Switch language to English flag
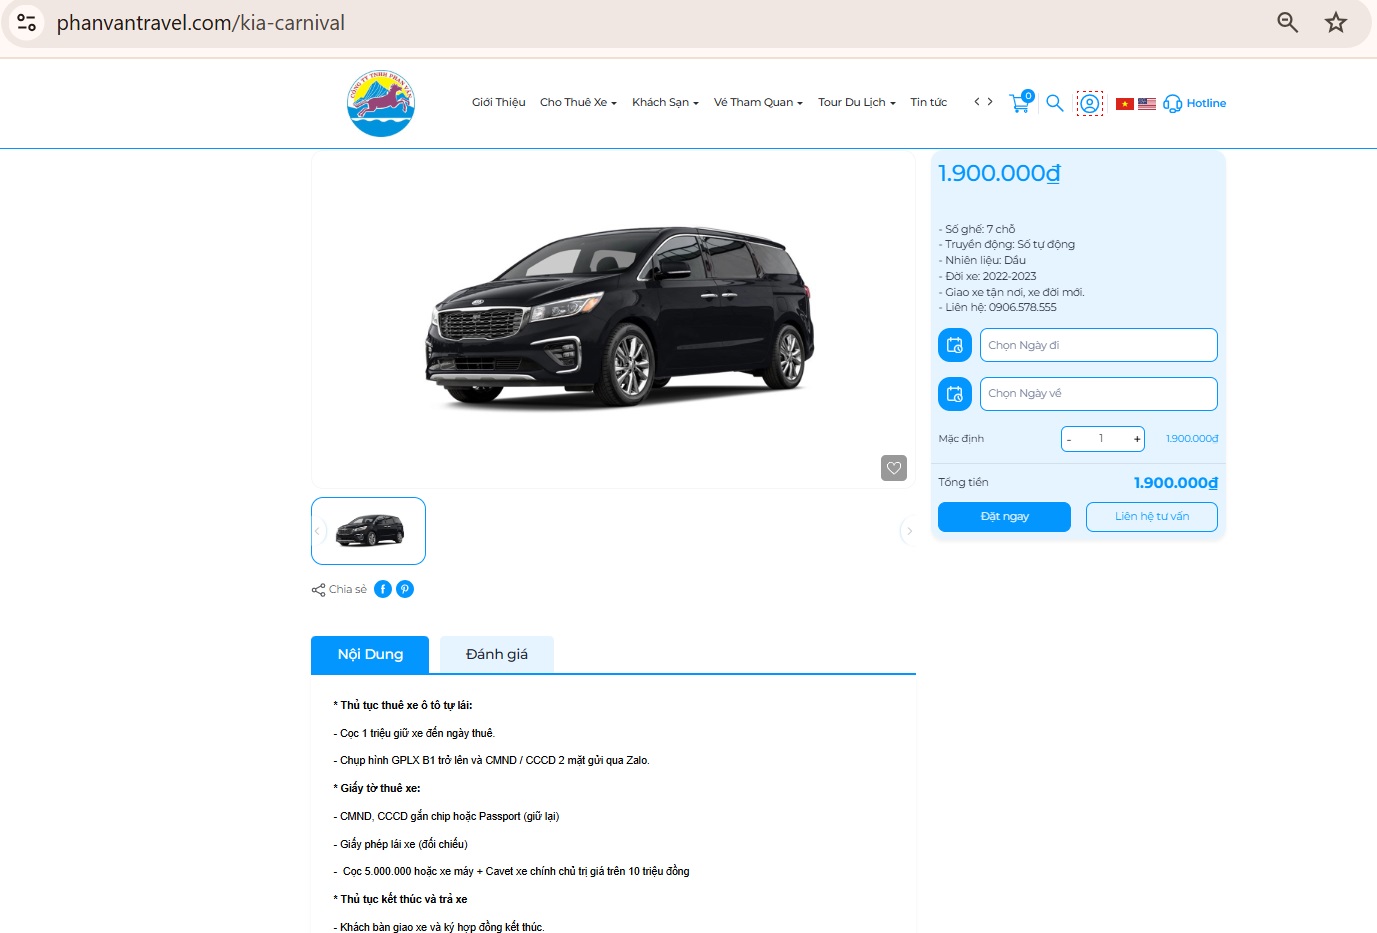 [x=1146, y=103]
